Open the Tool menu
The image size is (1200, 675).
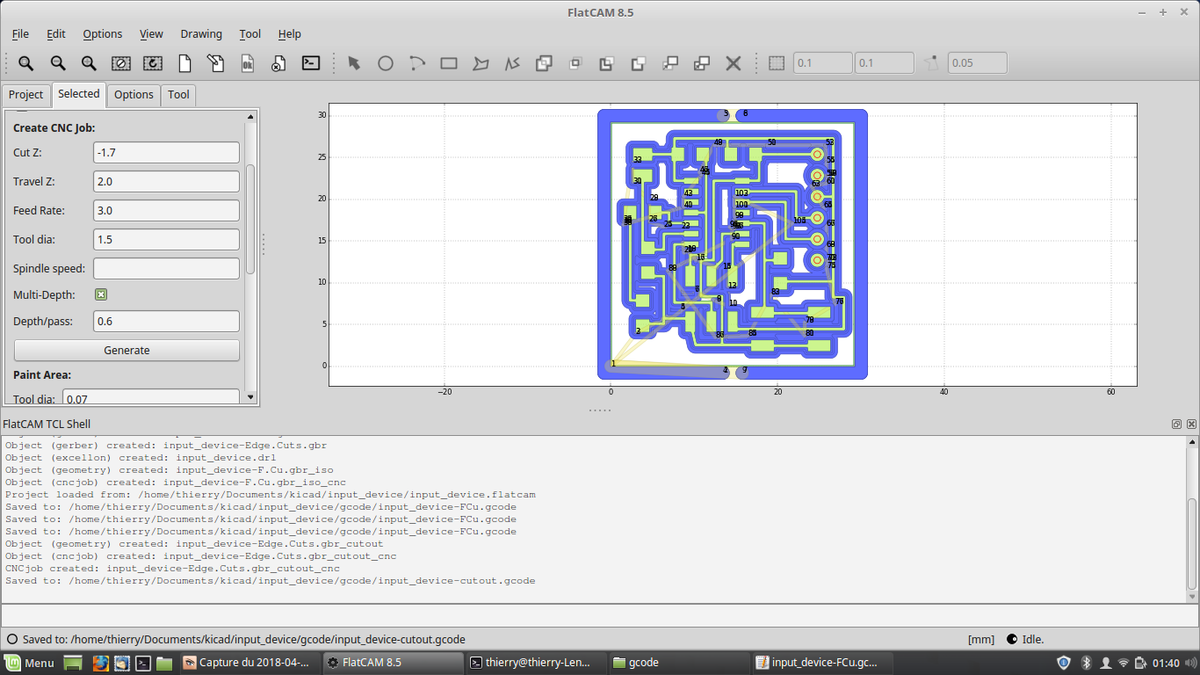(x=250, y=34)
